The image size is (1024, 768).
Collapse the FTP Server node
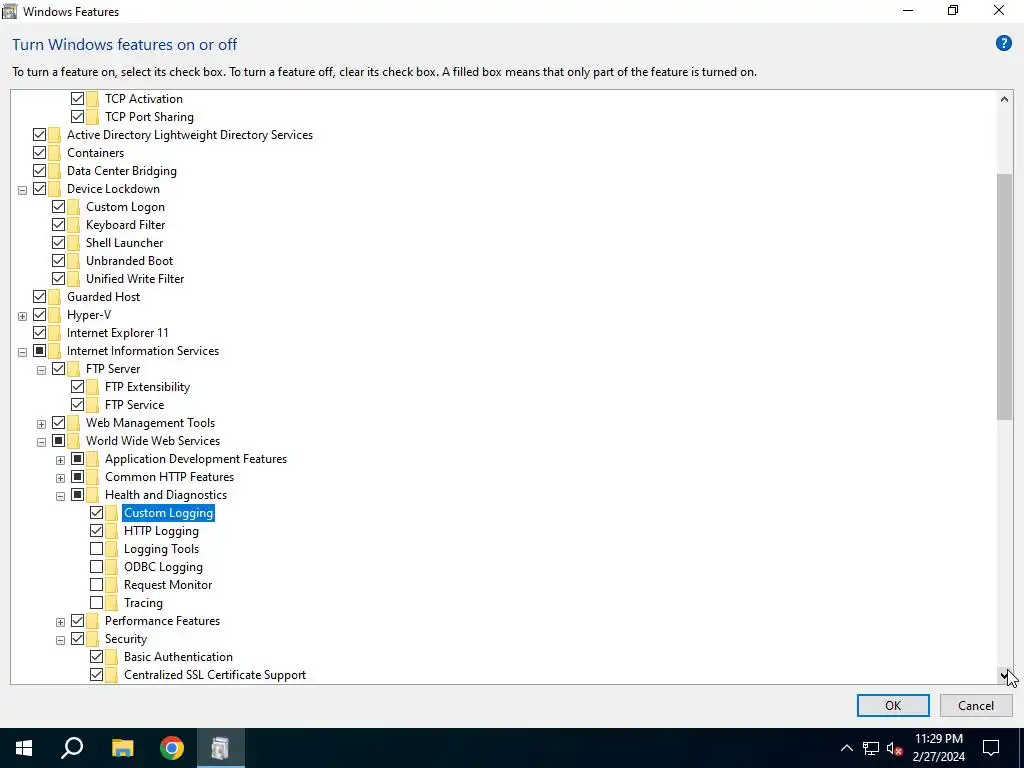41,370
